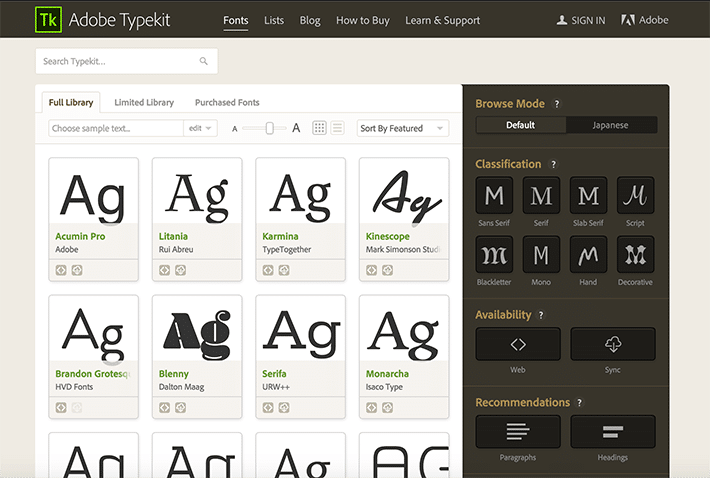This screenshot has width=710, height=478.
Task: Switch to Limited Library tab
Action: (144, 102)
